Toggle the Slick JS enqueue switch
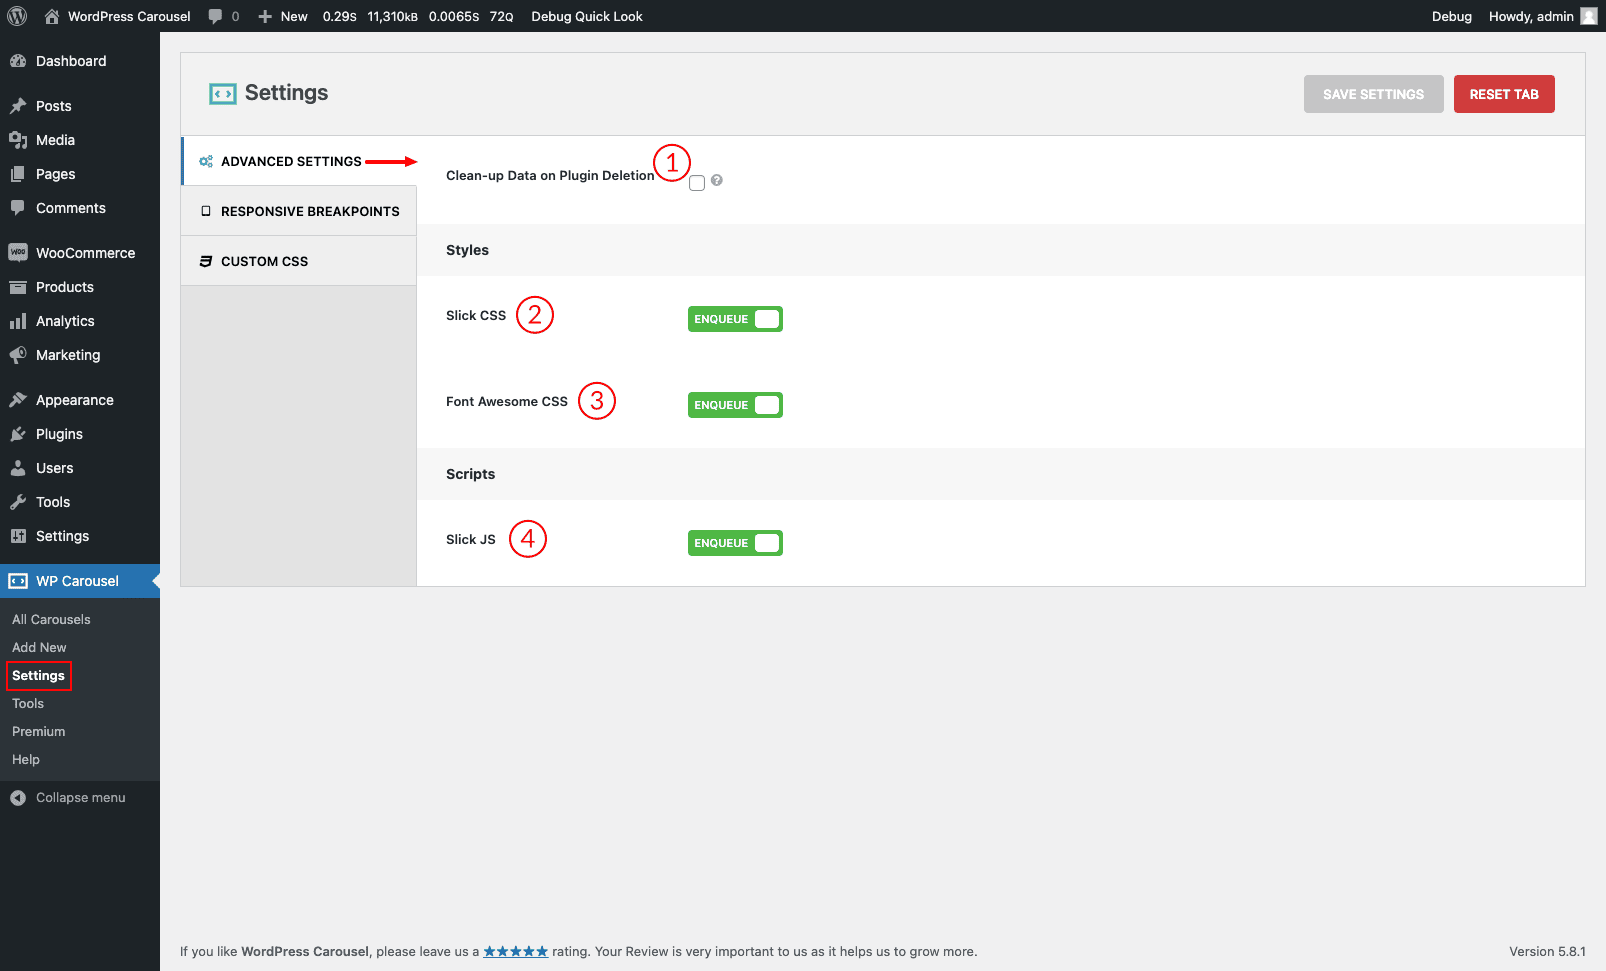1606x971 pixels. point(735,543)
